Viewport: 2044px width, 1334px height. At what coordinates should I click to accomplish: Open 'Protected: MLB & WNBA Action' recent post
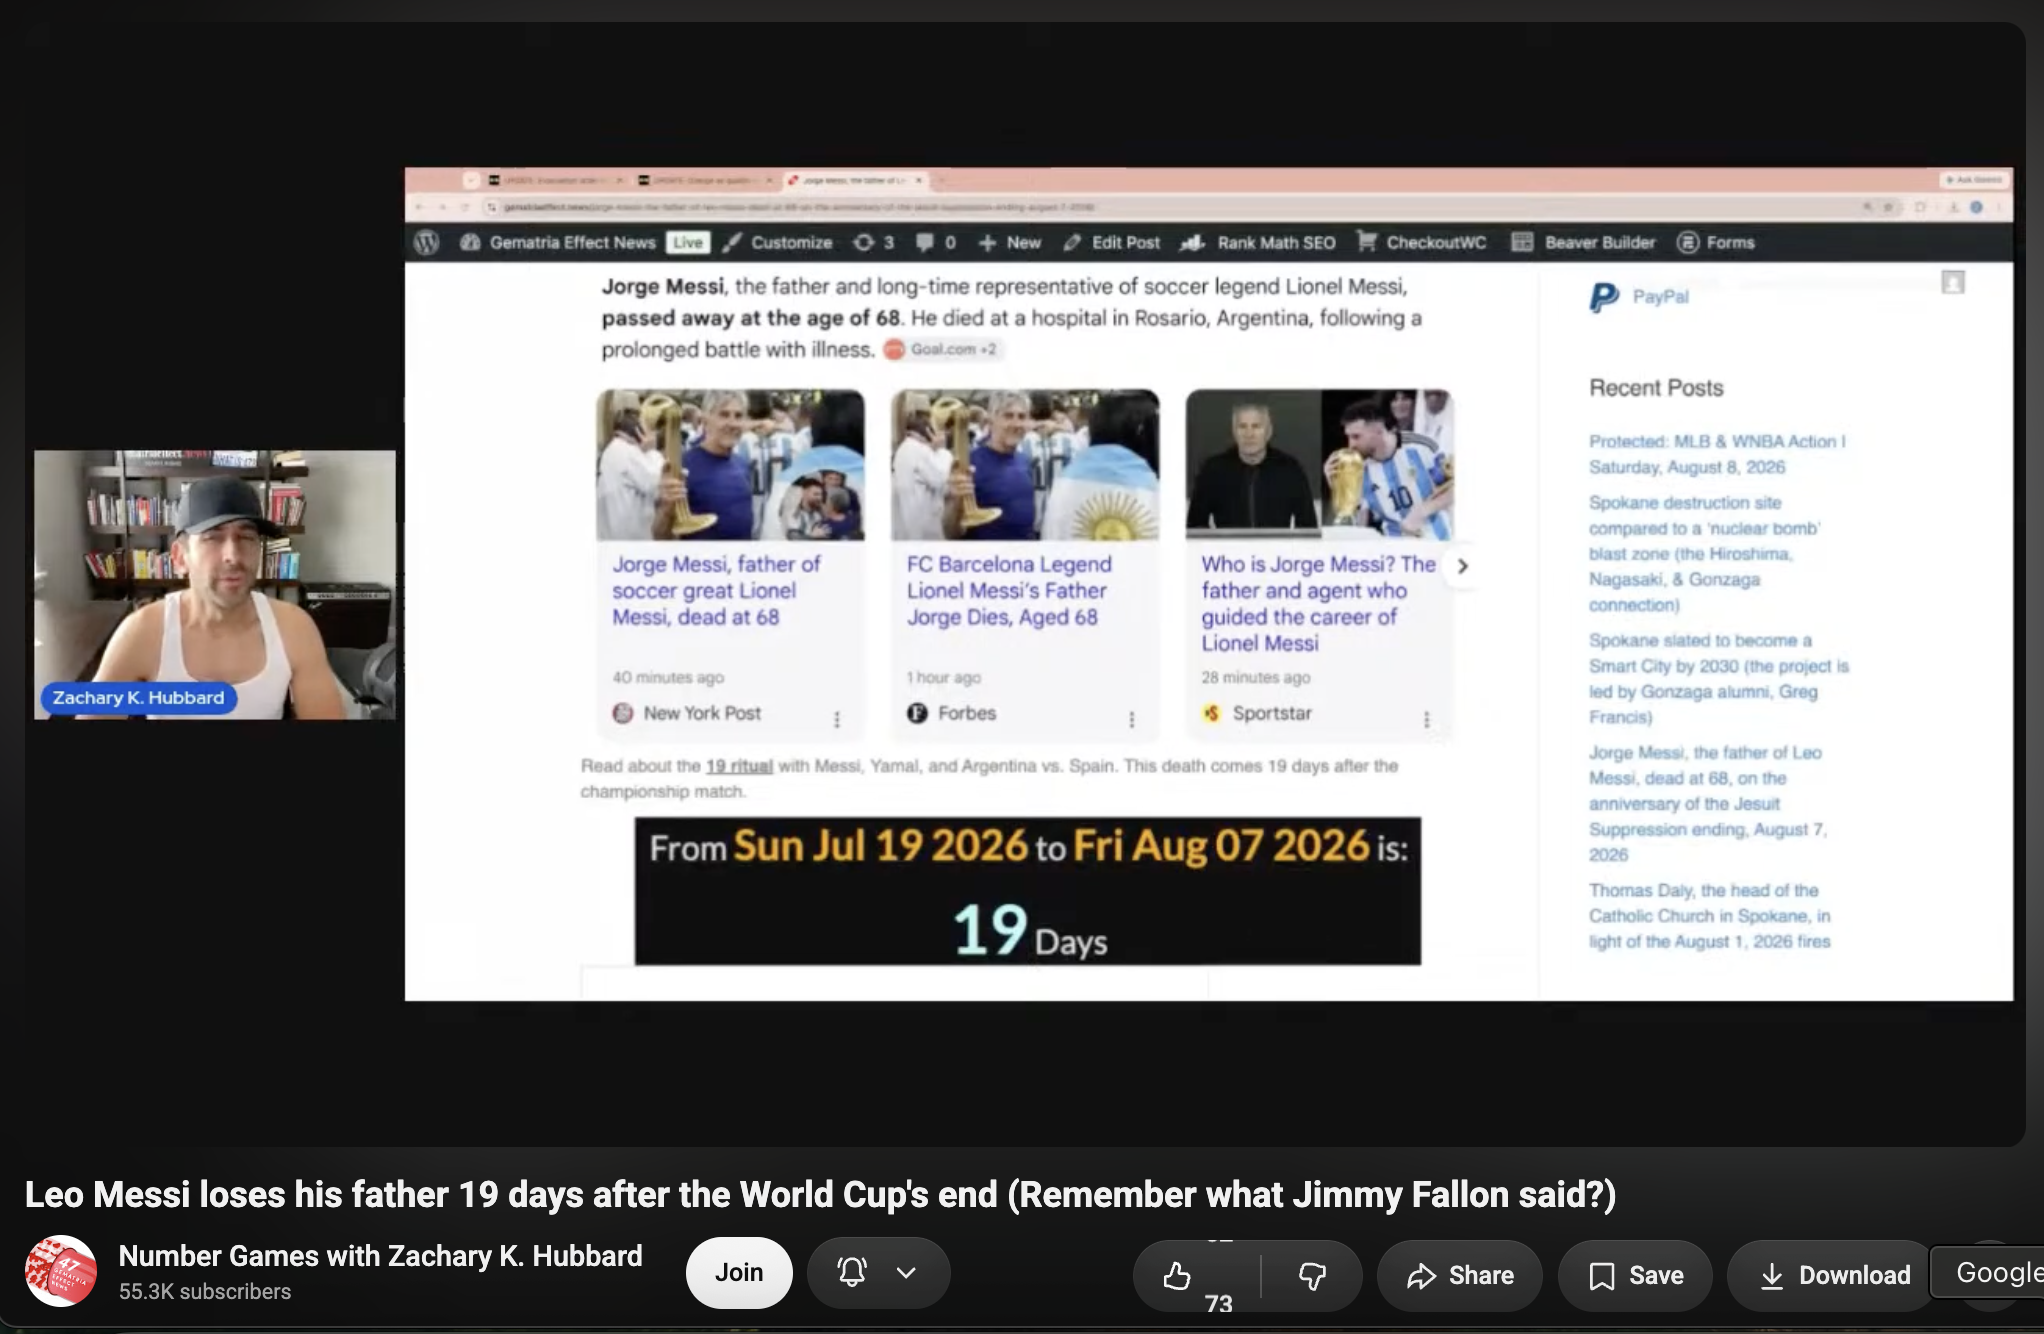pyautogui.click(x=1717, y=454)
